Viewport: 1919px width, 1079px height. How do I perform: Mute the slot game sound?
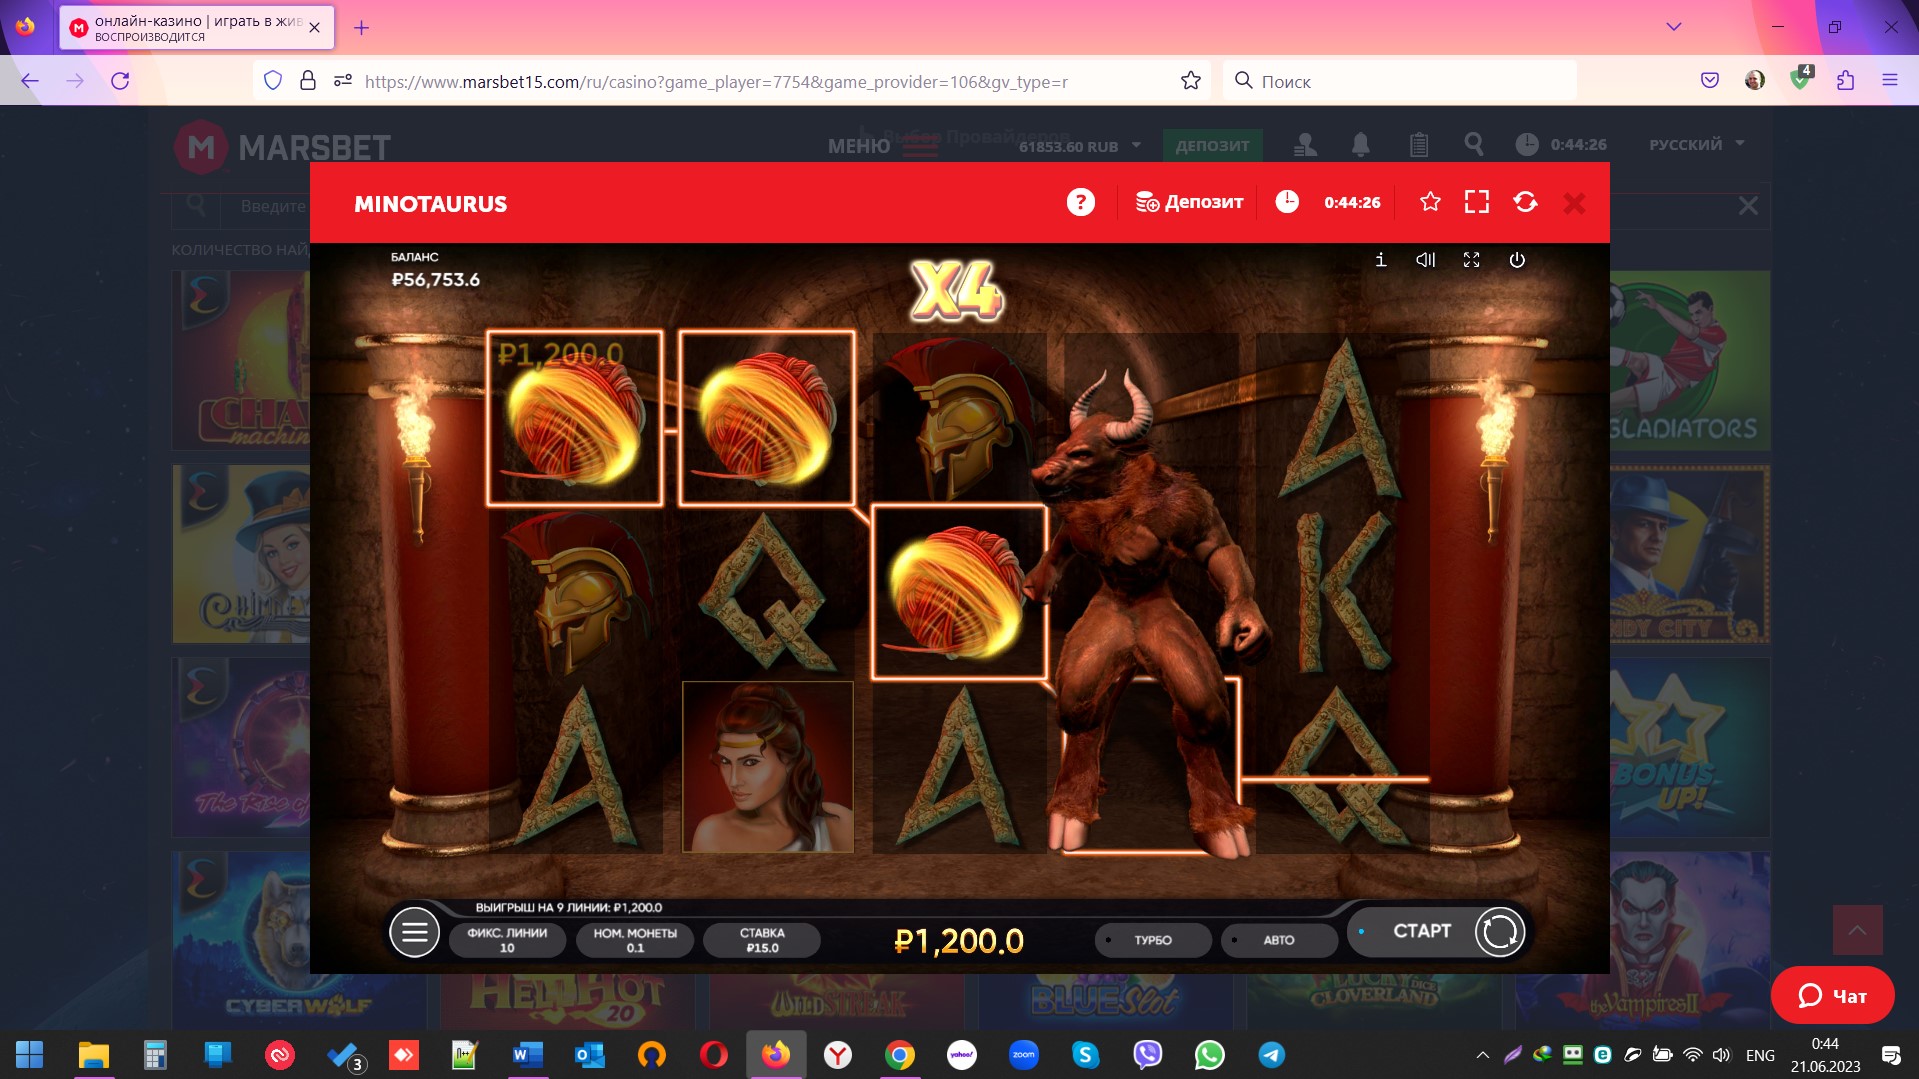(1426, 260)
